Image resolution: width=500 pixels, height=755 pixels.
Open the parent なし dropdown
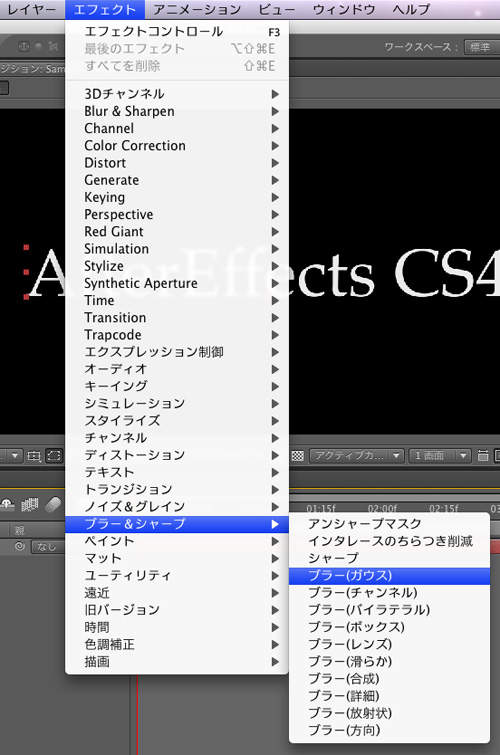tap(47, 547)
